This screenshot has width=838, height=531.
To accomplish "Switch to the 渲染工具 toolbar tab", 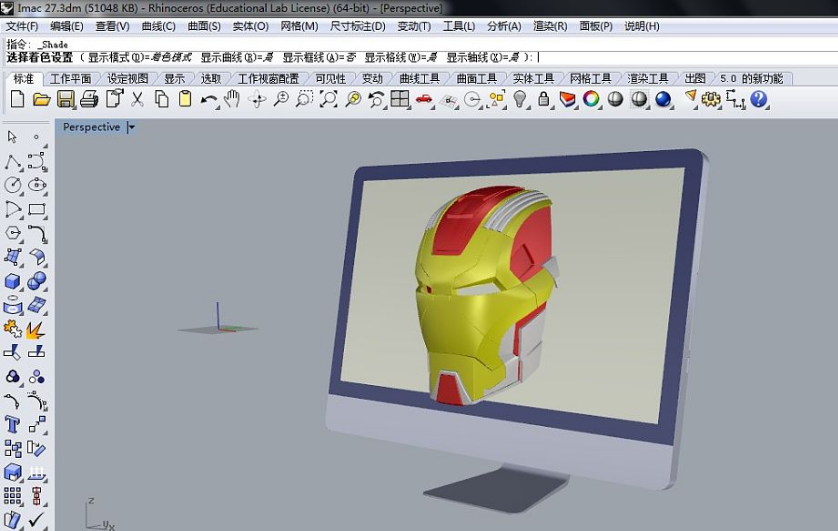I will pyautogui.click(x=648, y=79).
